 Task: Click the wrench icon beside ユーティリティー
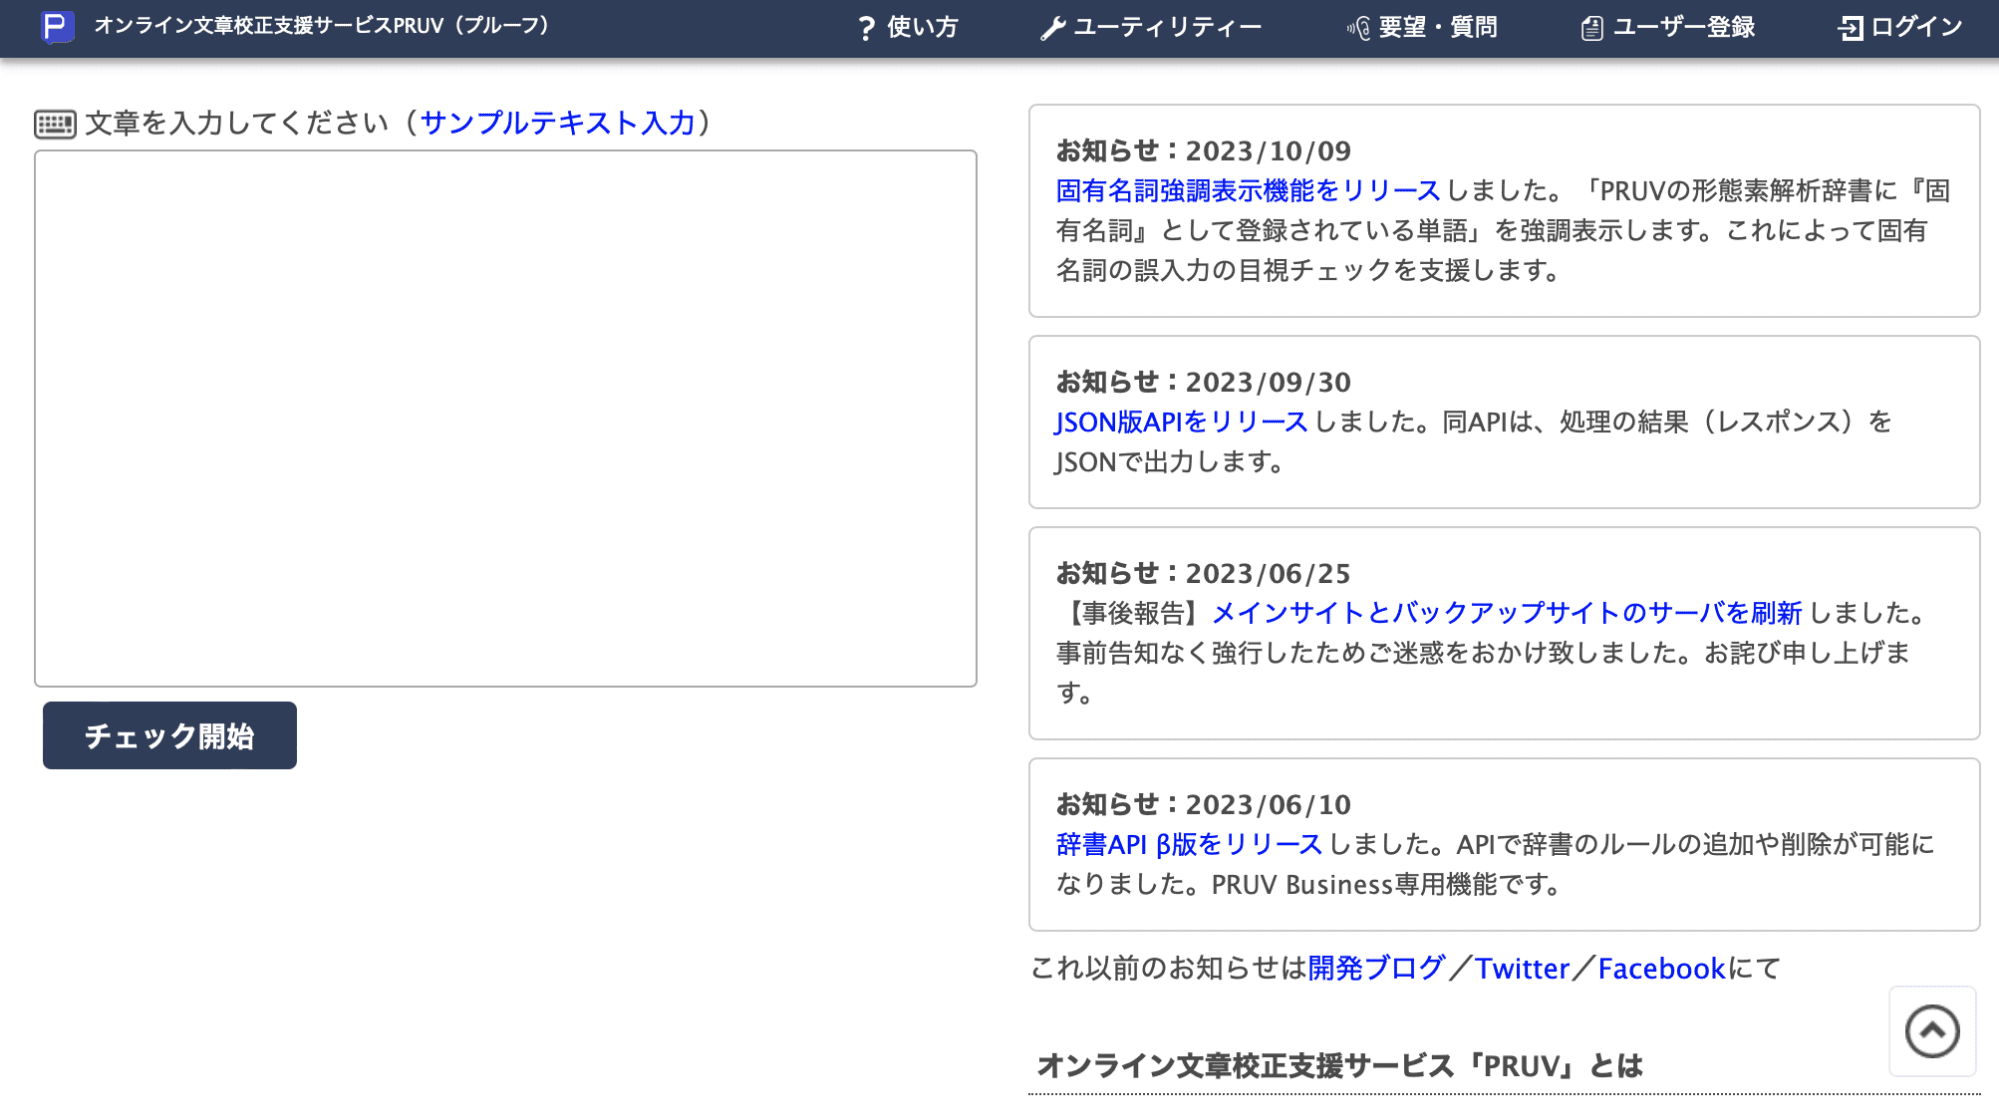[x=1052, y=28]
